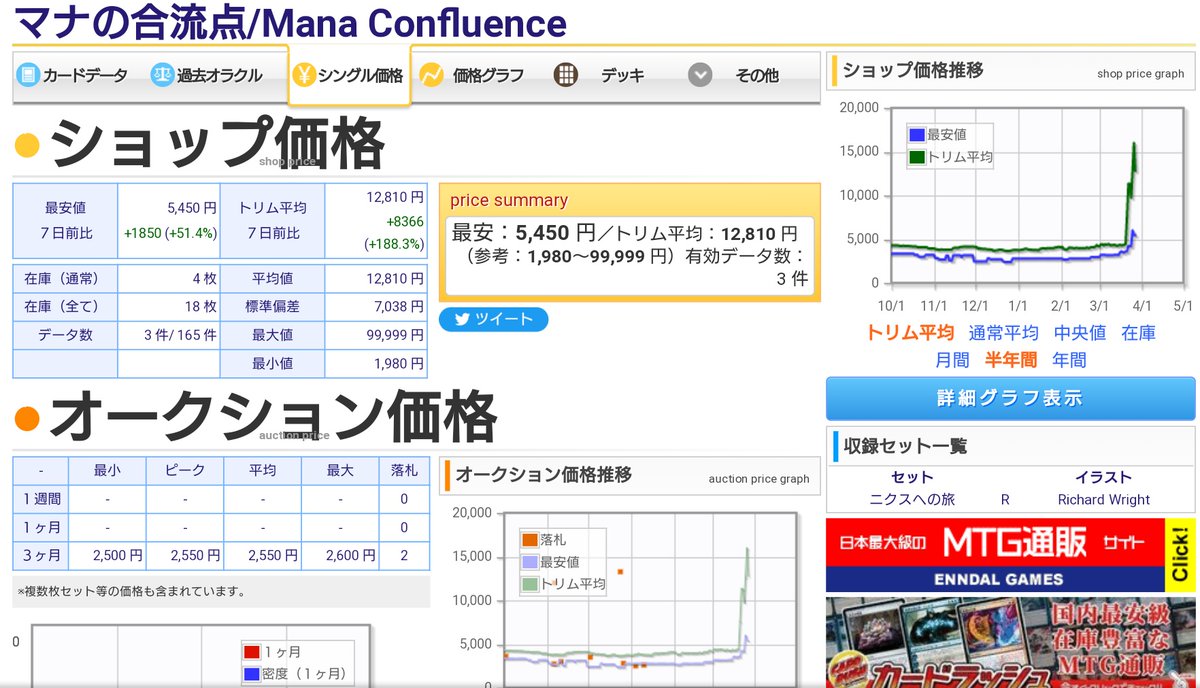Click the 2,600 円 maximum auction cell
The width and height of the screenshot is (1200, 688).
pos(340,555)
